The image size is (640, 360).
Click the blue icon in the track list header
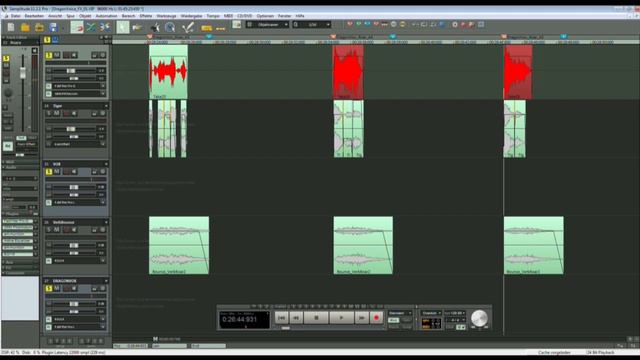(x=55, y=40)
